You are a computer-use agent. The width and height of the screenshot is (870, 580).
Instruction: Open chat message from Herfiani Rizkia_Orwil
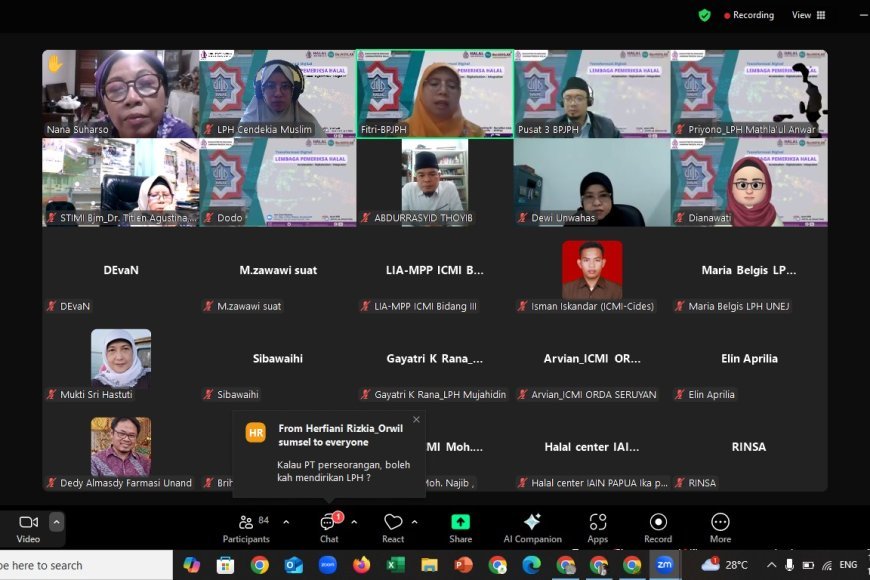click(329, 454)
